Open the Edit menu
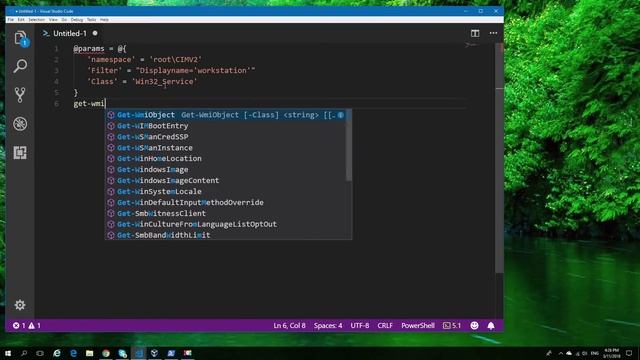This screenshot has width=640, height=360. [21, 20]
